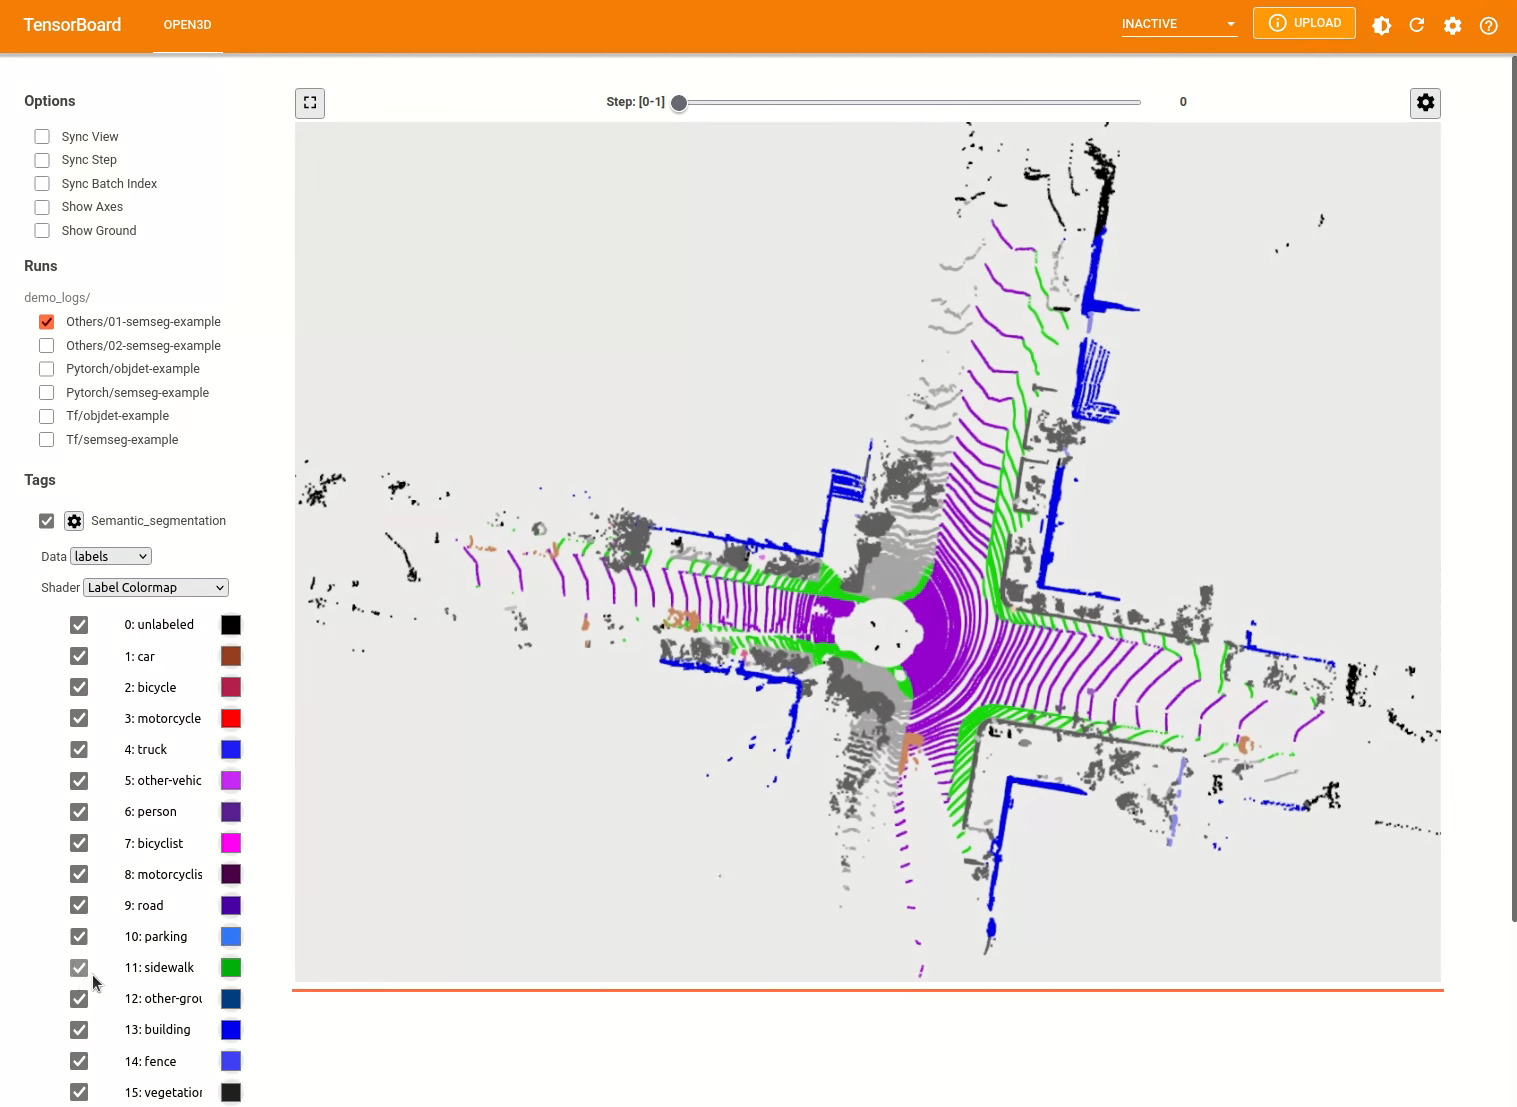The height and width of the screenshot is (1107, 1517).
Task: Toggle dark mode theme icon
Action: 1381,25
